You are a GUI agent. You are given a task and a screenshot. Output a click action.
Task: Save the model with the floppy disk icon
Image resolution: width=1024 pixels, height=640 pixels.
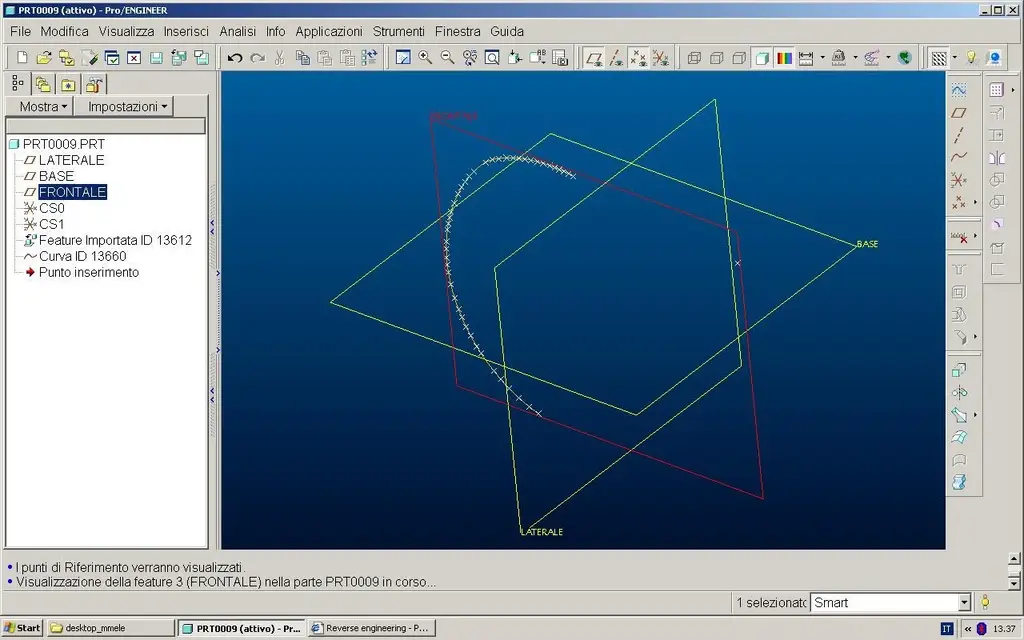coord(156,57)
